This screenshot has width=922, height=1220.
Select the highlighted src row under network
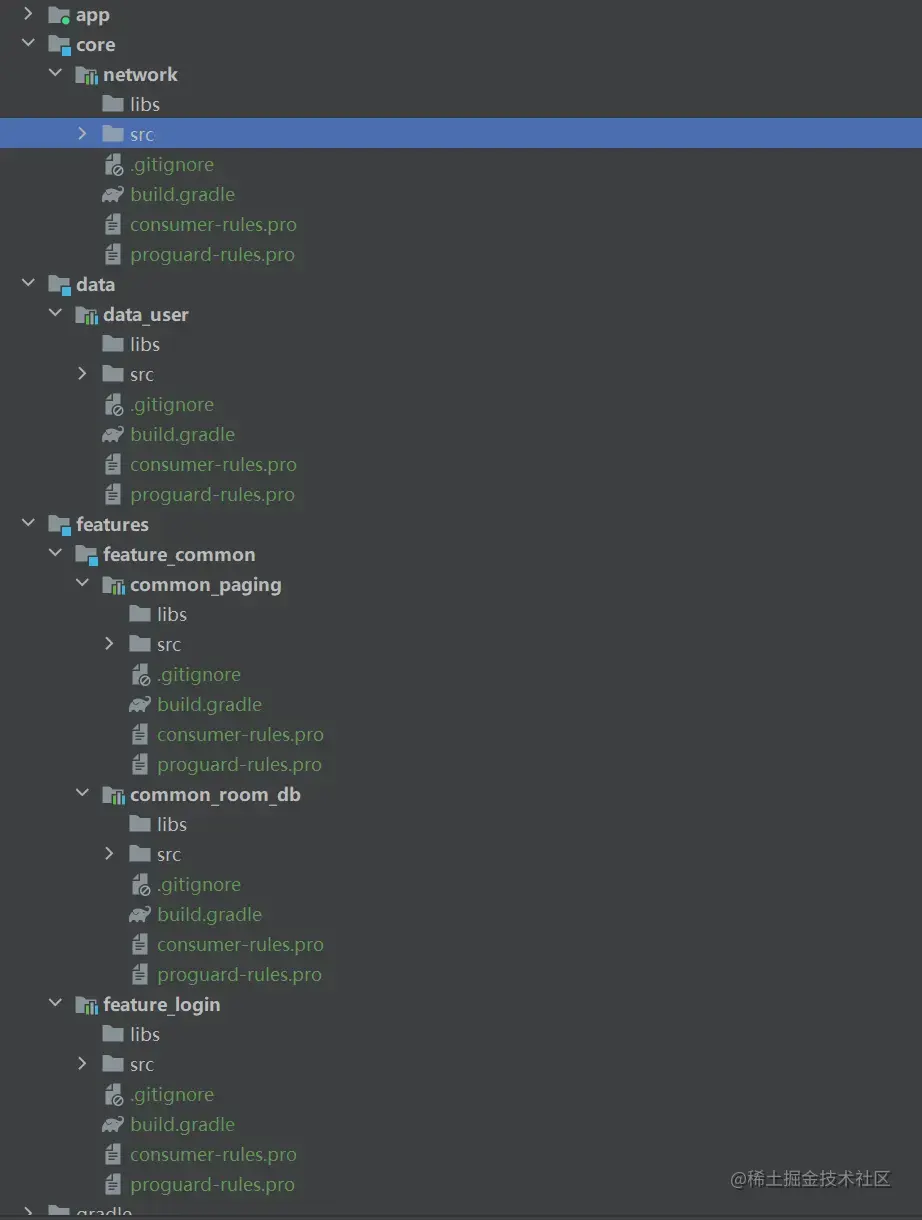pos(461,134)
